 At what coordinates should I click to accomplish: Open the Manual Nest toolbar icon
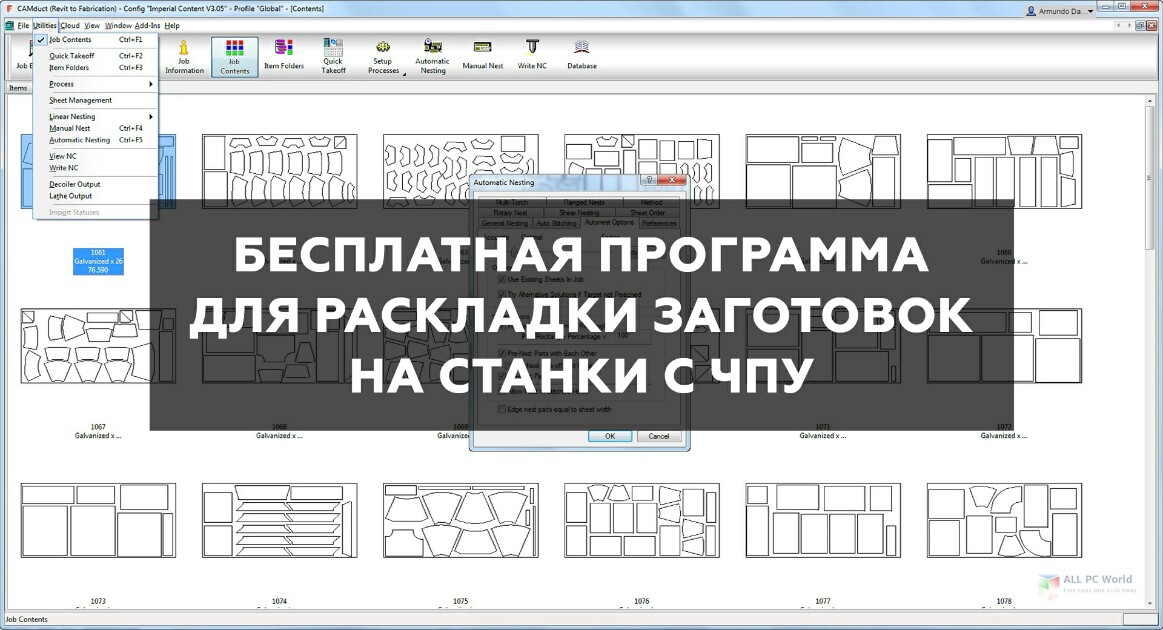pos(482,56)
